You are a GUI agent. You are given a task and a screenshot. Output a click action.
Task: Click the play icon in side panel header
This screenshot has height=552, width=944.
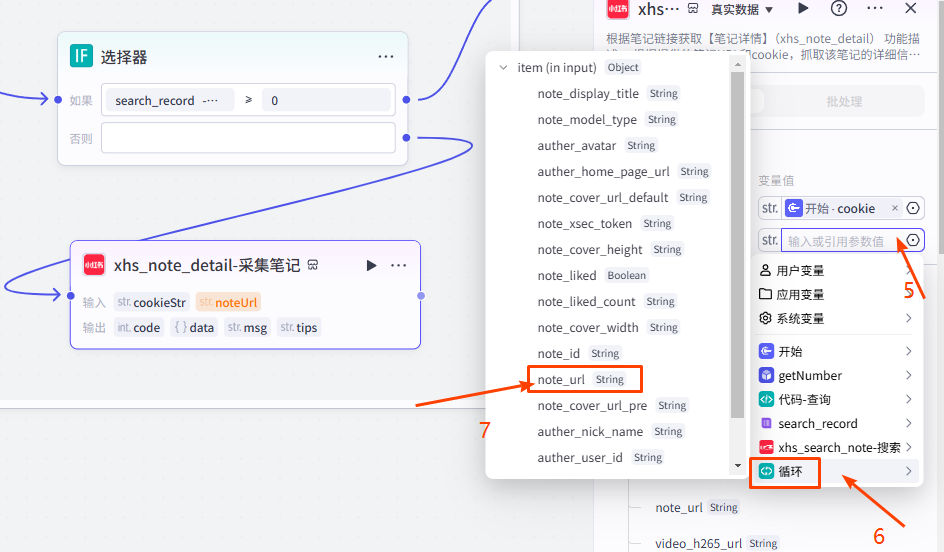[x=803, y=9]
